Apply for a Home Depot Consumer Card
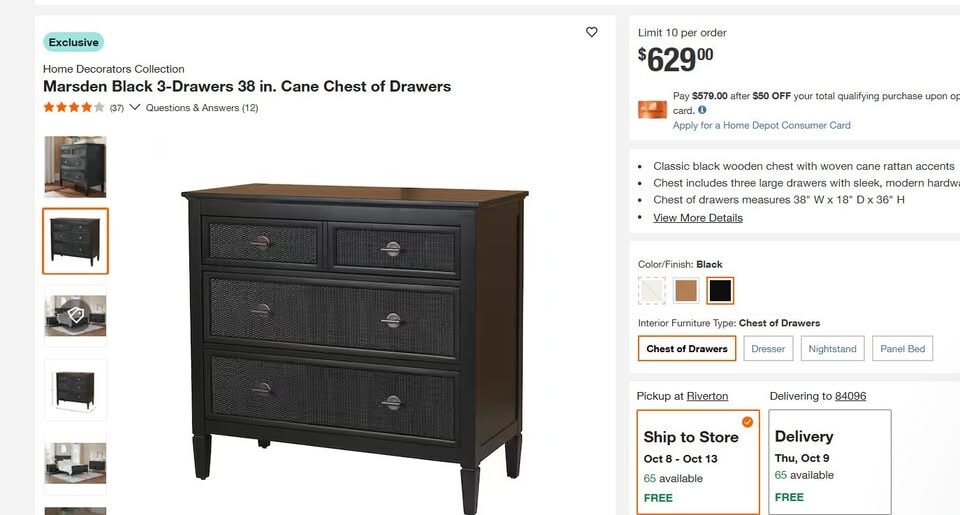Image resolution: width=960 pixels, height=515 pixels. pos(762,125)
